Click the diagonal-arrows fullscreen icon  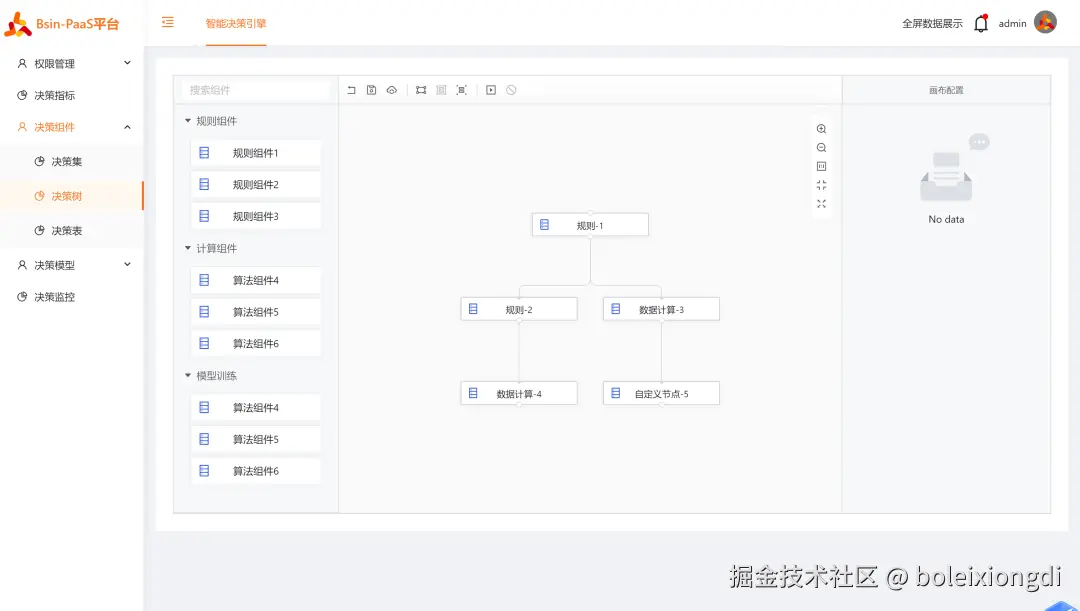[821, 204]
